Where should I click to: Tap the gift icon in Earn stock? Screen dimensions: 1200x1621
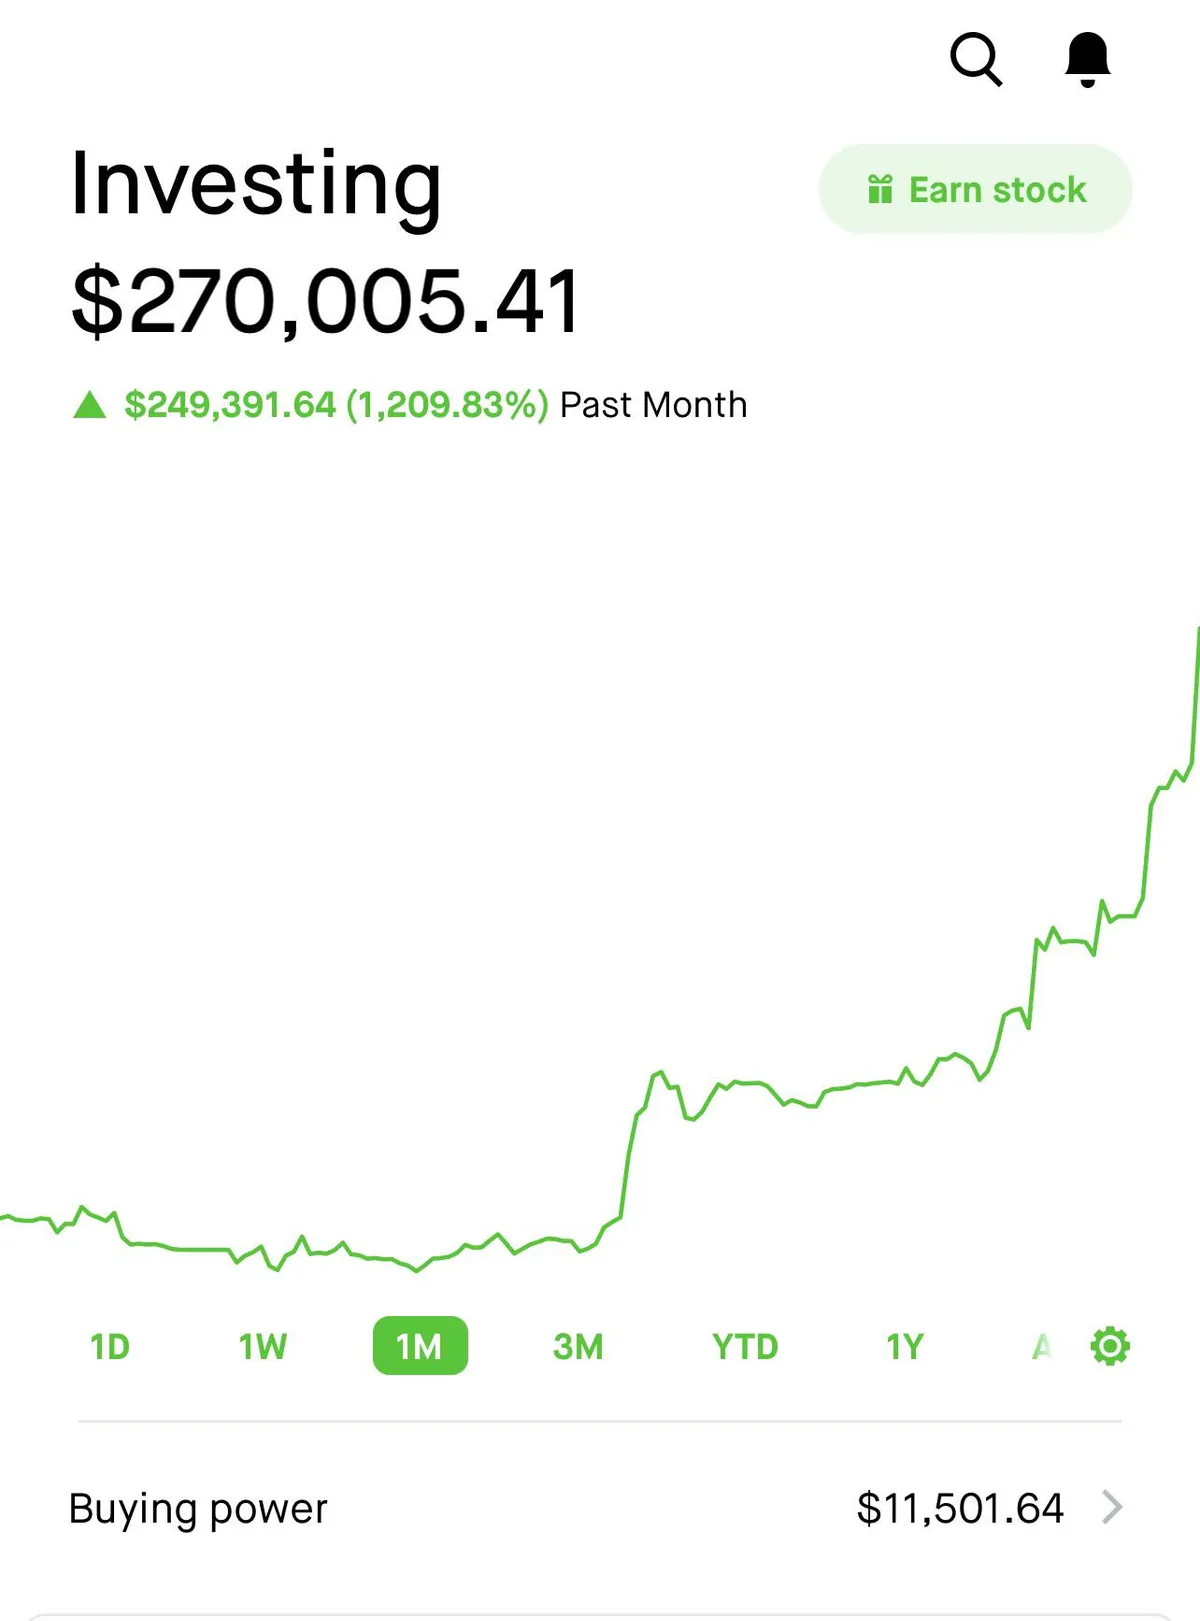(880, 189)
